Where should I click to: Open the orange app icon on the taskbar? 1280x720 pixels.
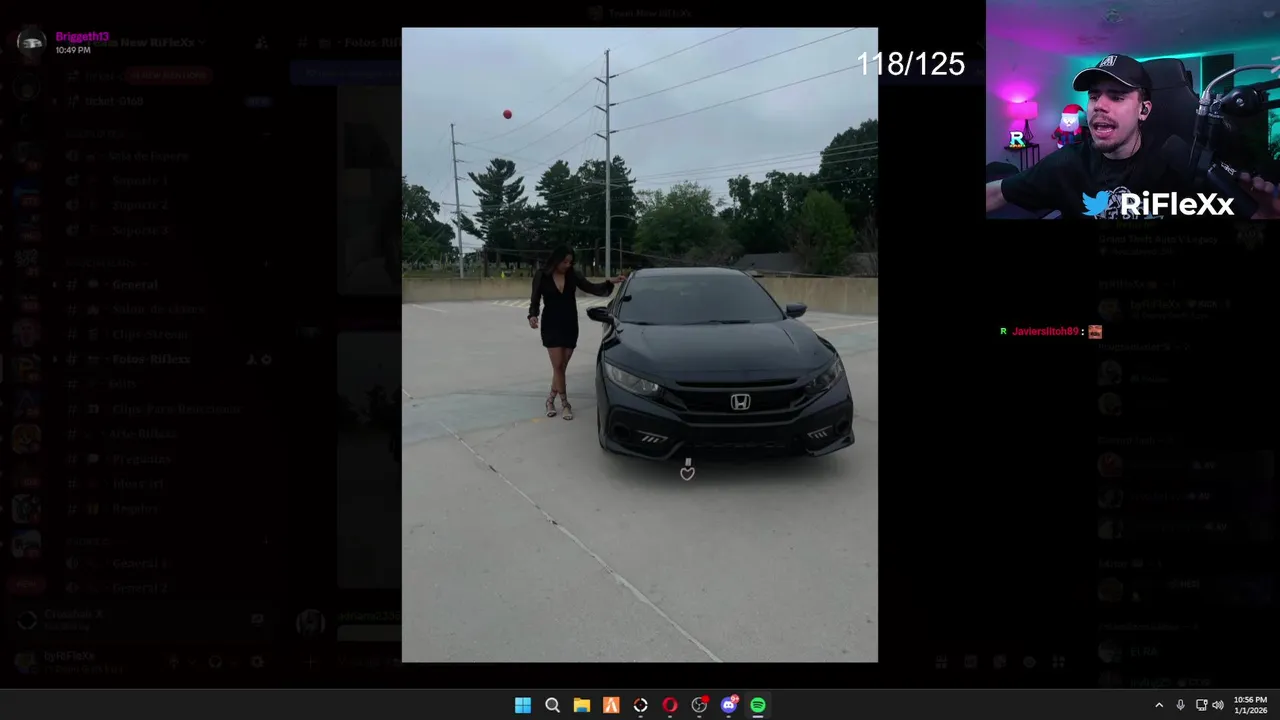(611, 705)
